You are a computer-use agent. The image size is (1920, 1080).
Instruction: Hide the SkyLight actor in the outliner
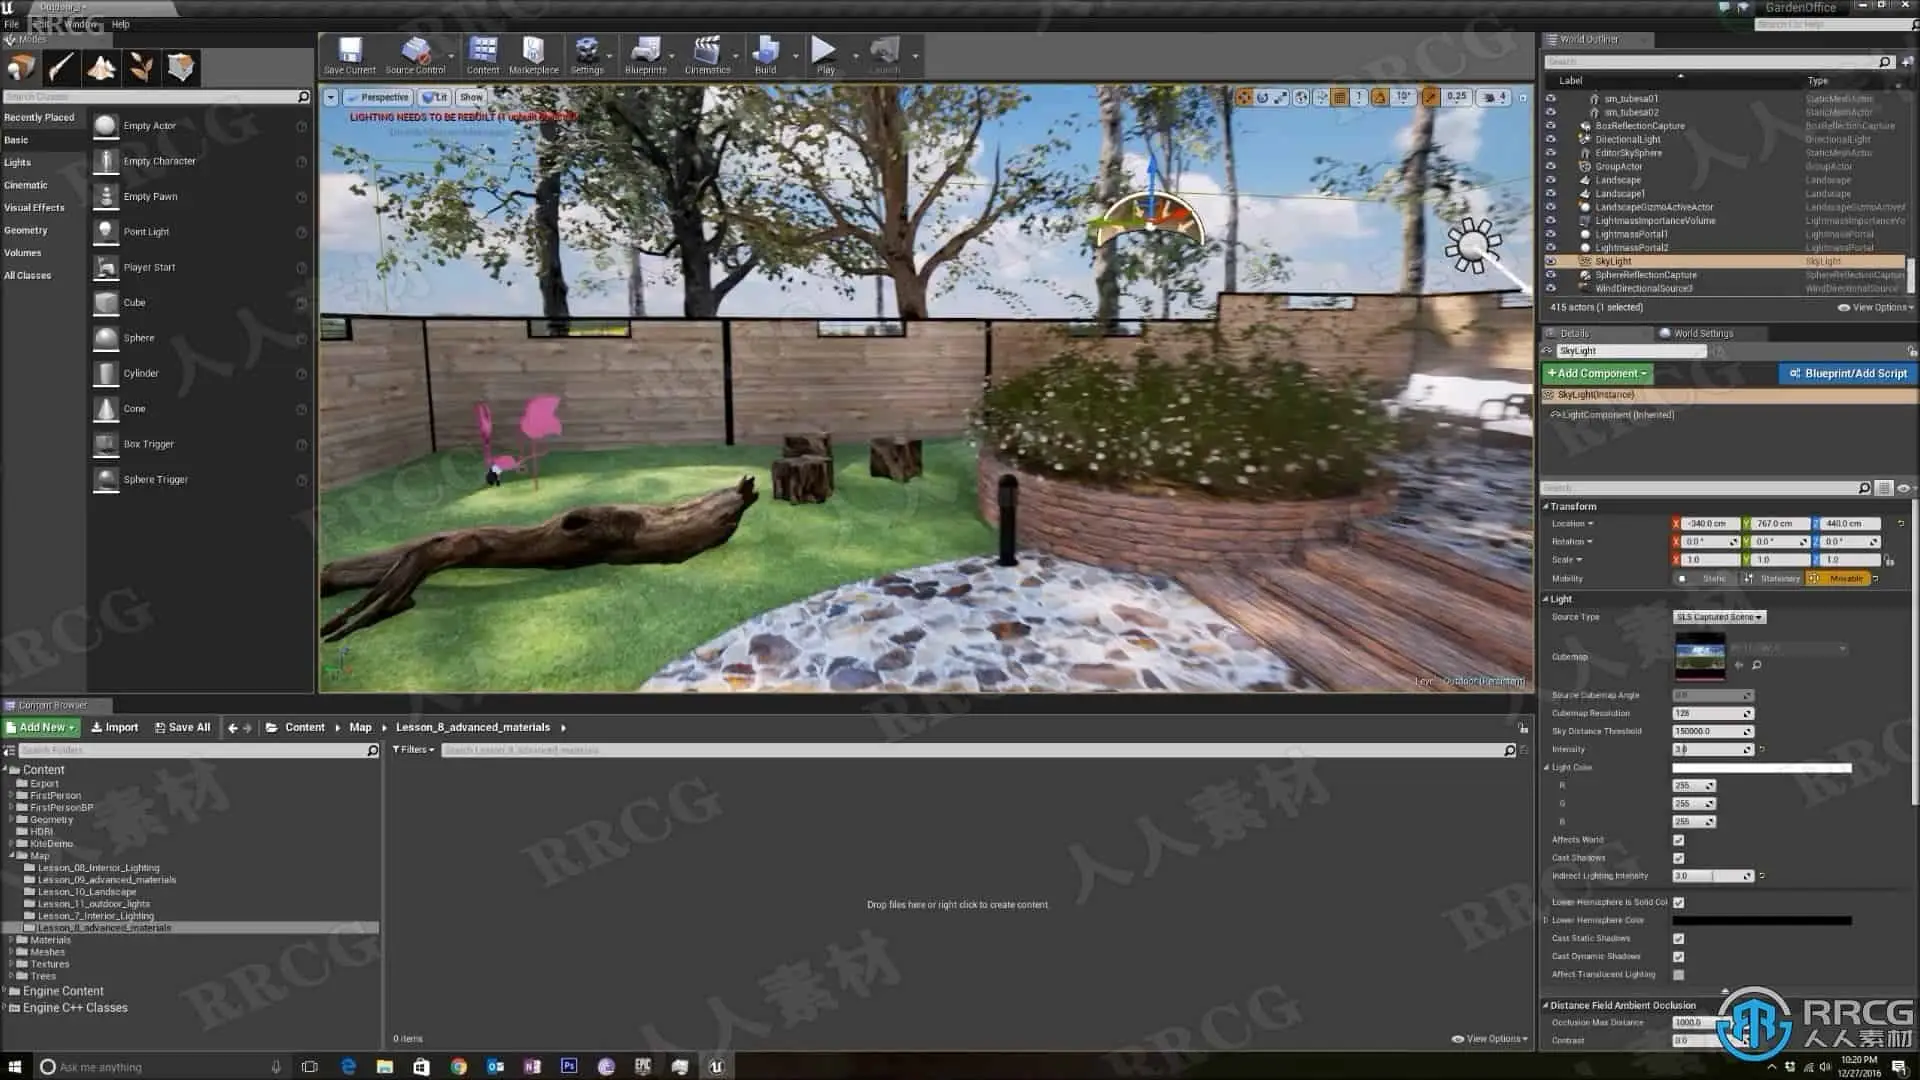point(1551,261)
